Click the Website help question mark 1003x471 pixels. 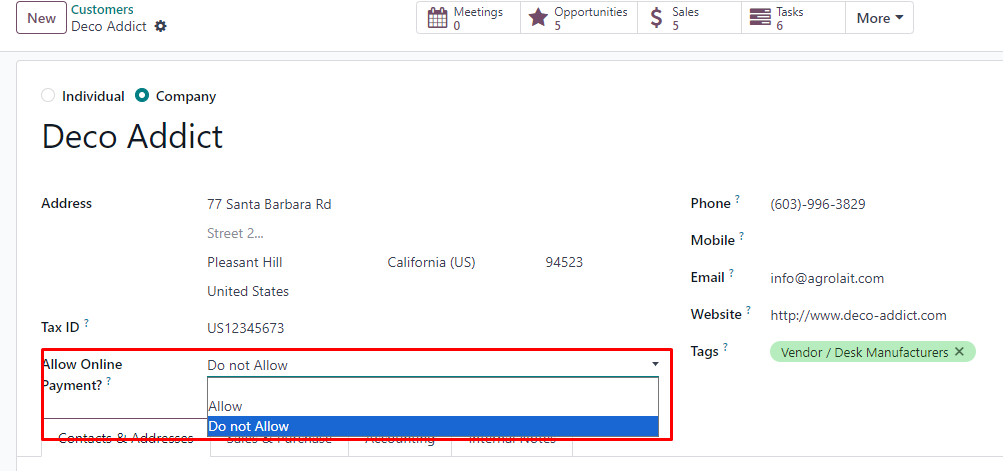click(748, 310)
